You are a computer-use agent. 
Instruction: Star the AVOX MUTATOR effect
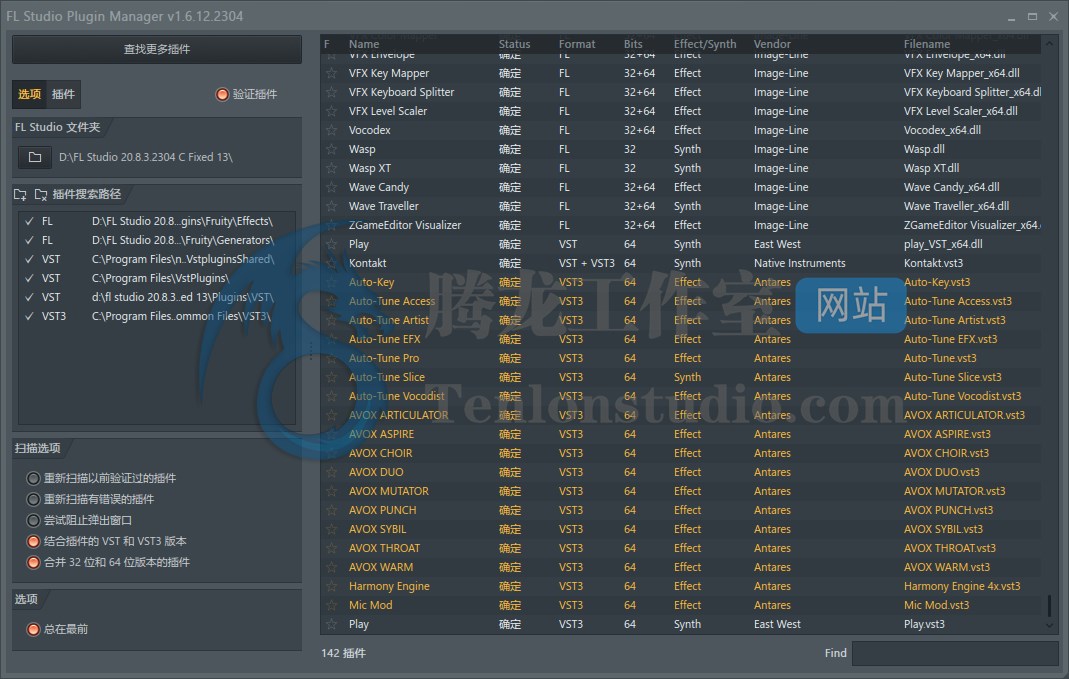[331, 491]
